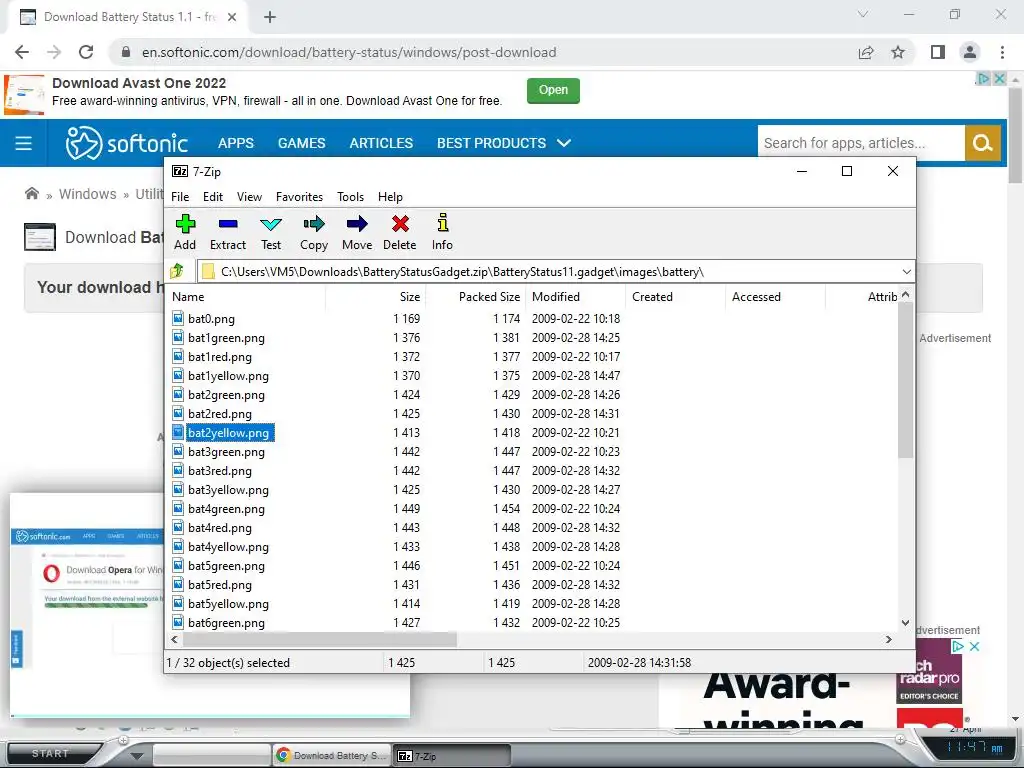1024x768 pixels.
Task: Click the START button on taskbar
Action: (51, 754)
